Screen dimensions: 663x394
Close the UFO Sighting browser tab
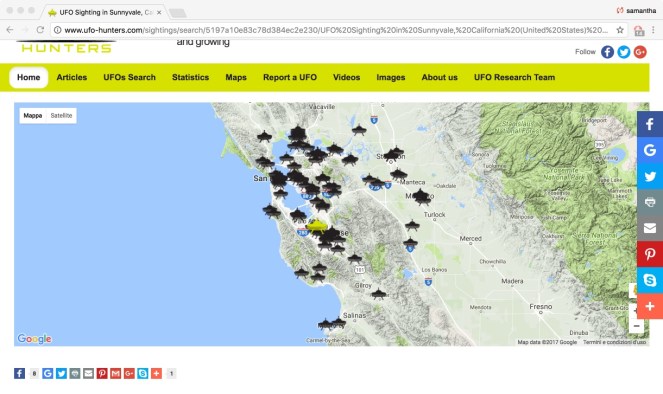click(x=159, y=13)
